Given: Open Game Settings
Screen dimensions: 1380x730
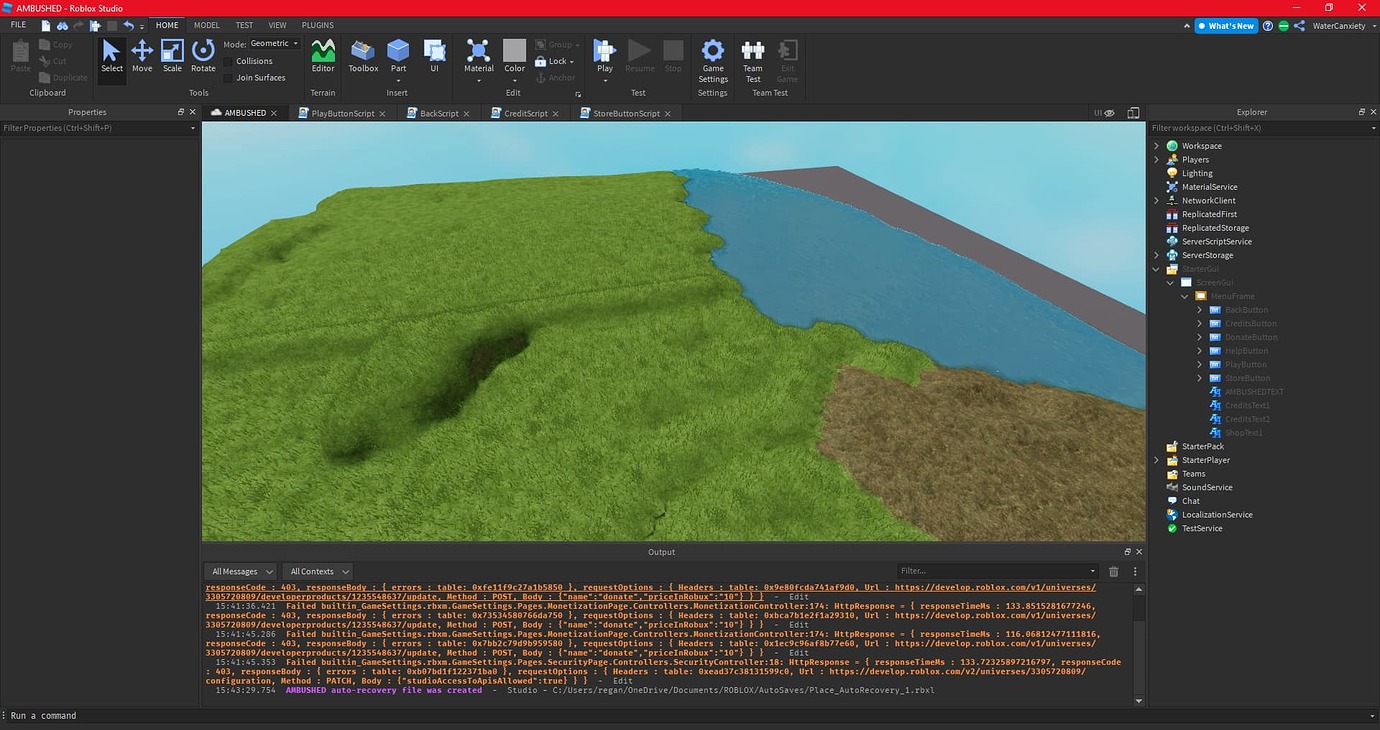Looking at the screenshot, I should coord(713,60).
